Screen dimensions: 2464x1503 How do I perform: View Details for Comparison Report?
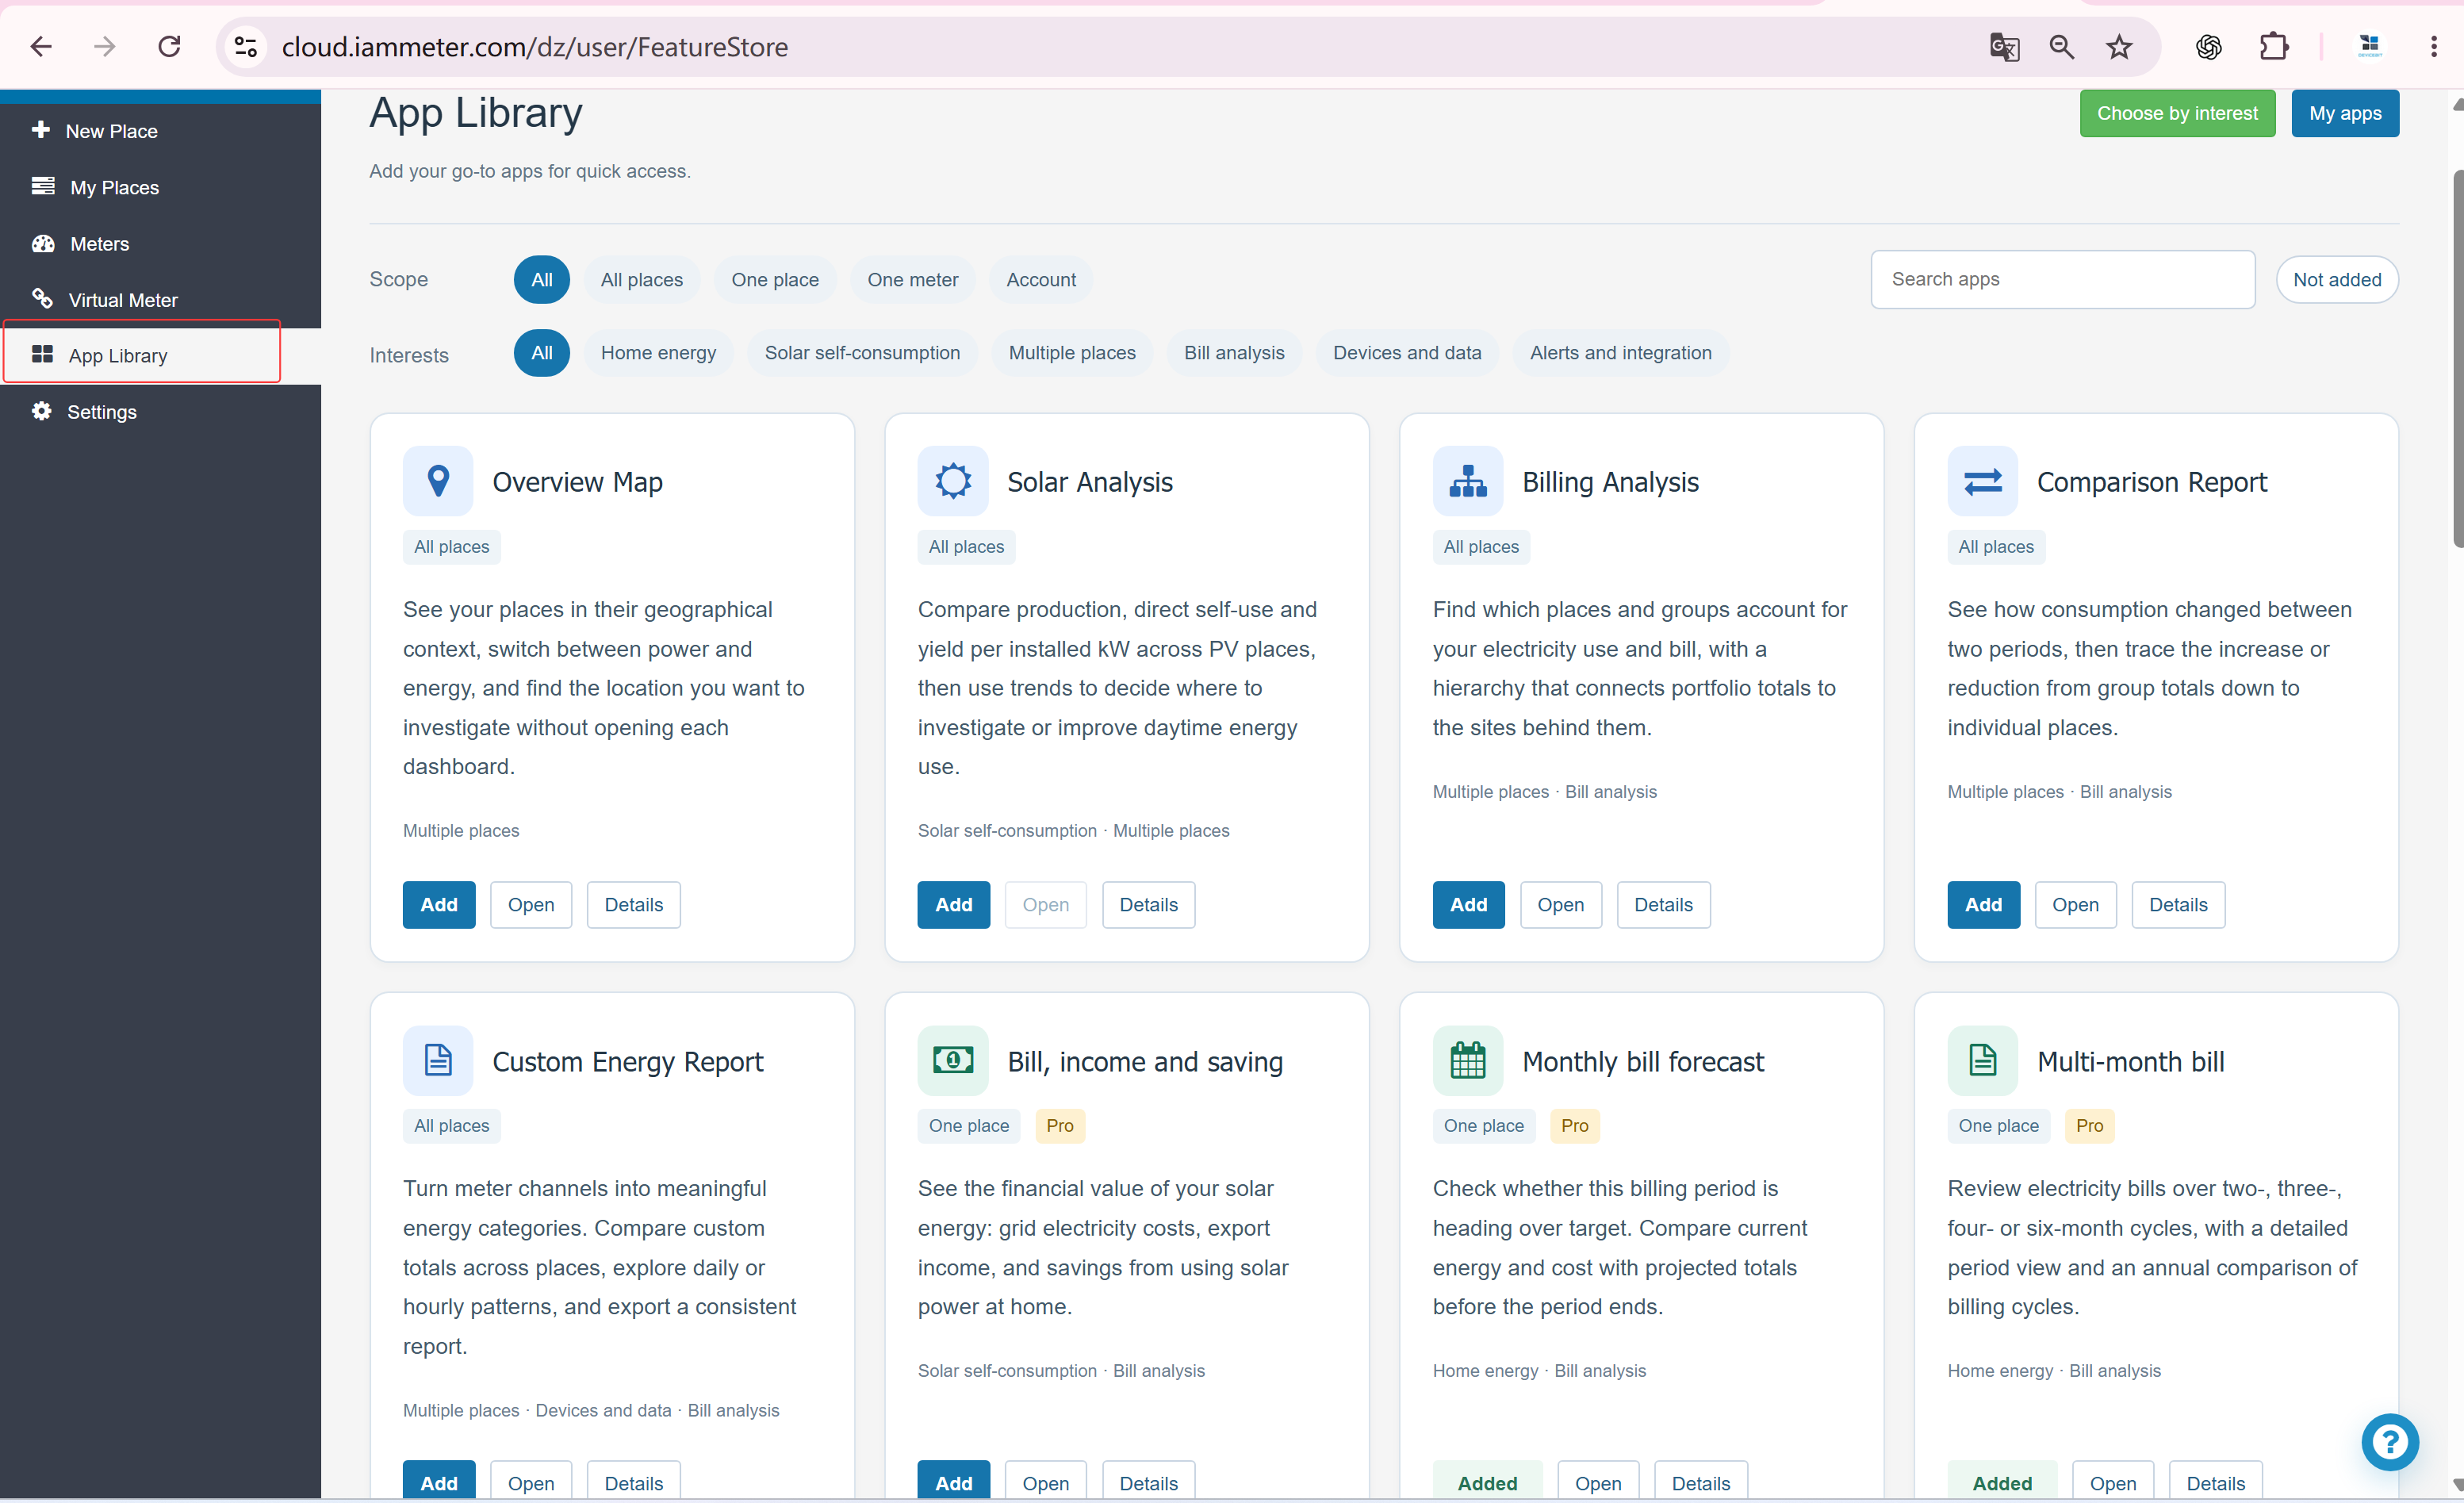2178,904
